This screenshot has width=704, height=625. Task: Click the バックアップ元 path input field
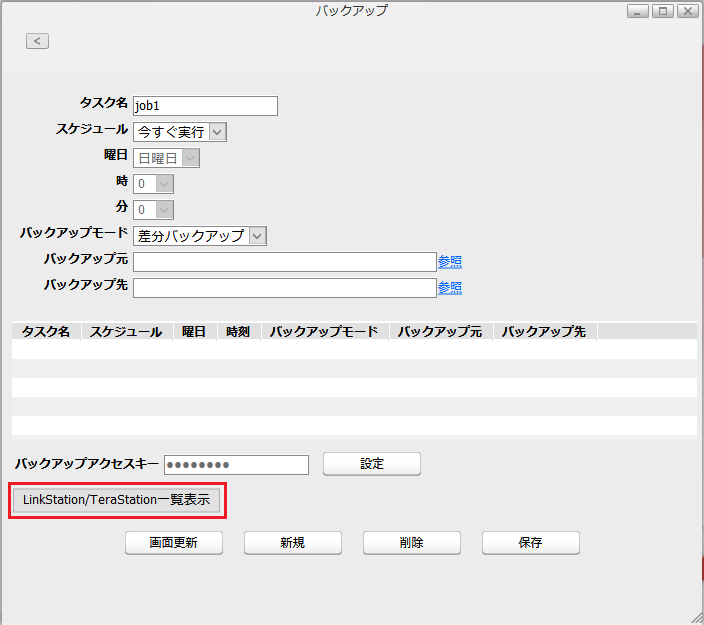click(285, 262)
